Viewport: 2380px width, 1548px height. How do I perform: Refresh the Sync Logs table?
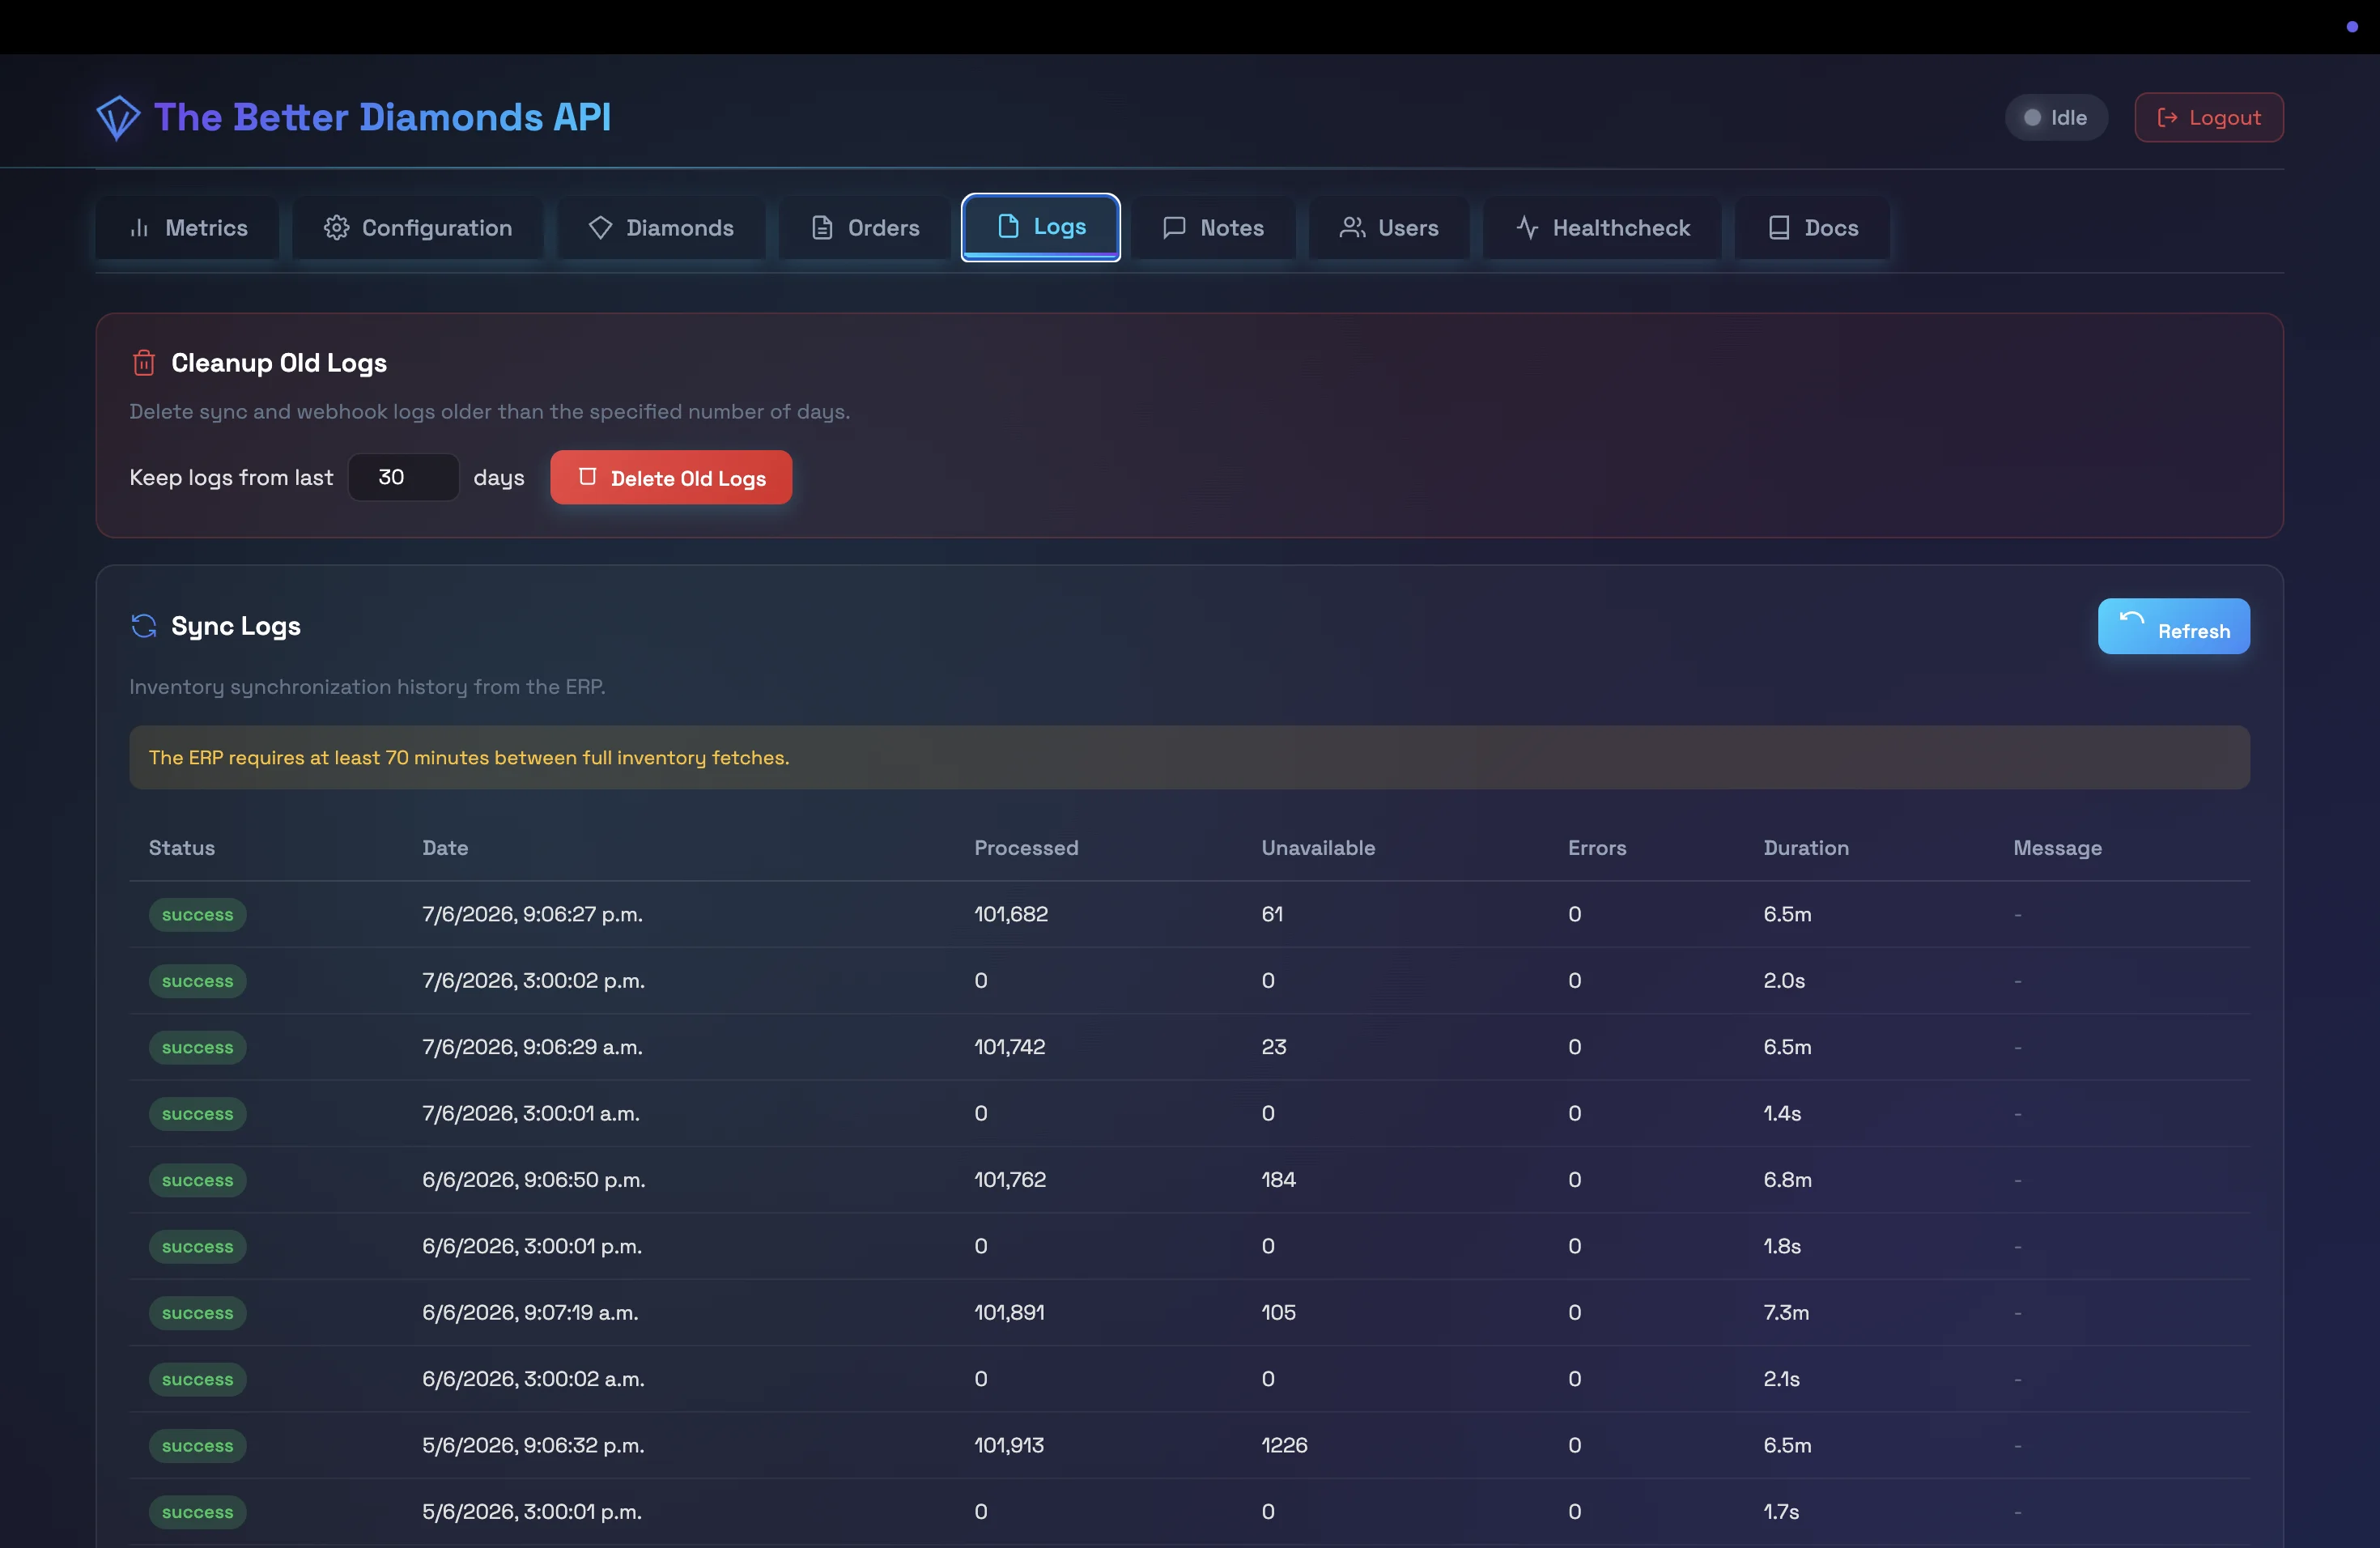click(2173, 626)
